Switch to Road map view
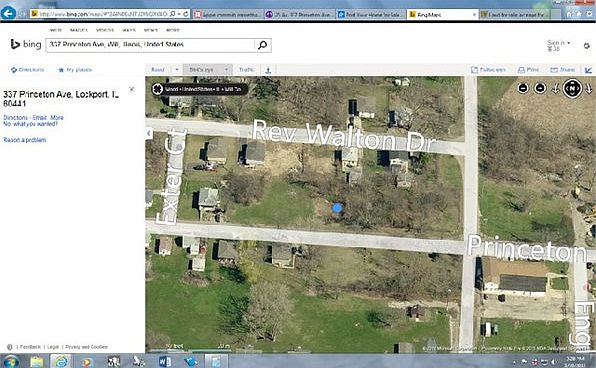The width and height of the screenshot is (596, 368). tap(158, 70)
